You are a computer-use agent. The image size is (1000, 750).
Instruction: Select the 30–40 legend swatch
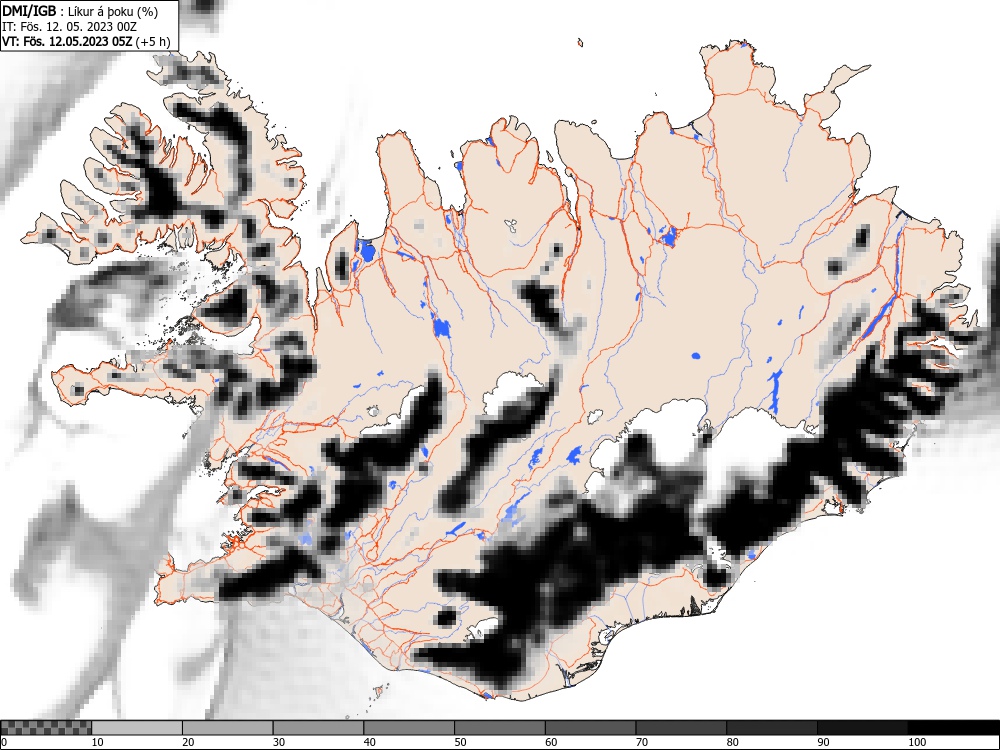[x=318, y=728]
